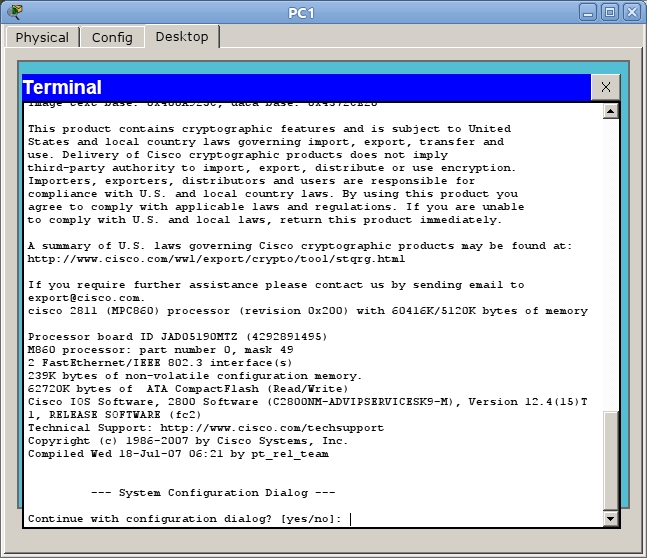Viewport: 647px width, 558px height.
Task: Click the export@cisco.com email text
Action: click(86, 298)
